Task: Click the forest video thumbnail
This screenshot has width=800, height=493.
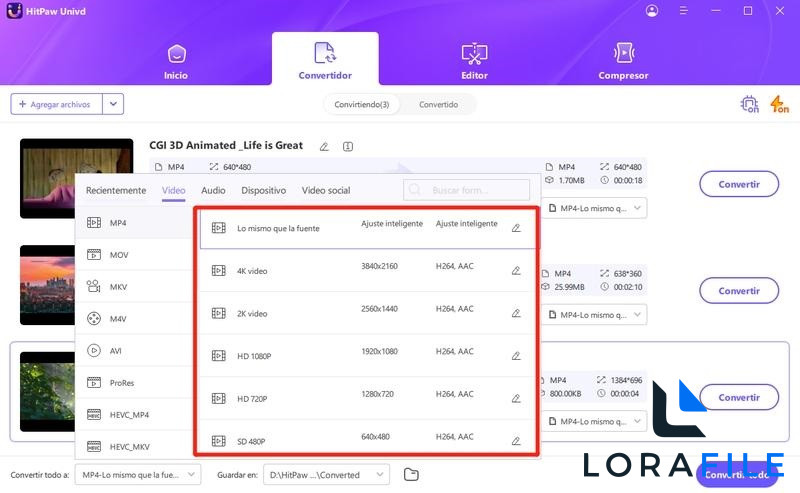Action: pos(47,391)
